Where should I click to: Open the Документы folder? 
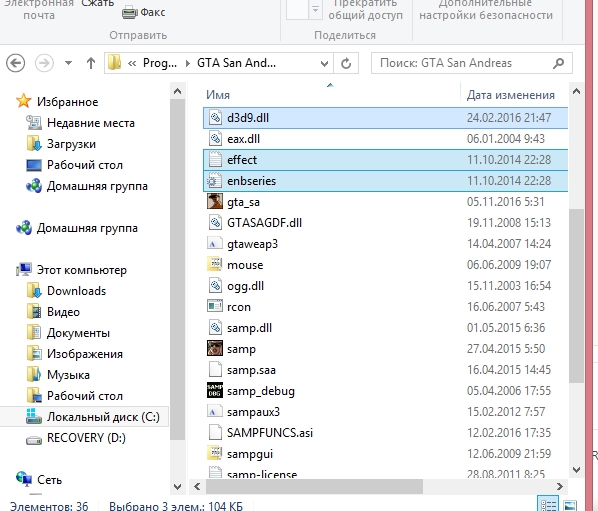click(x=78, y=333)
